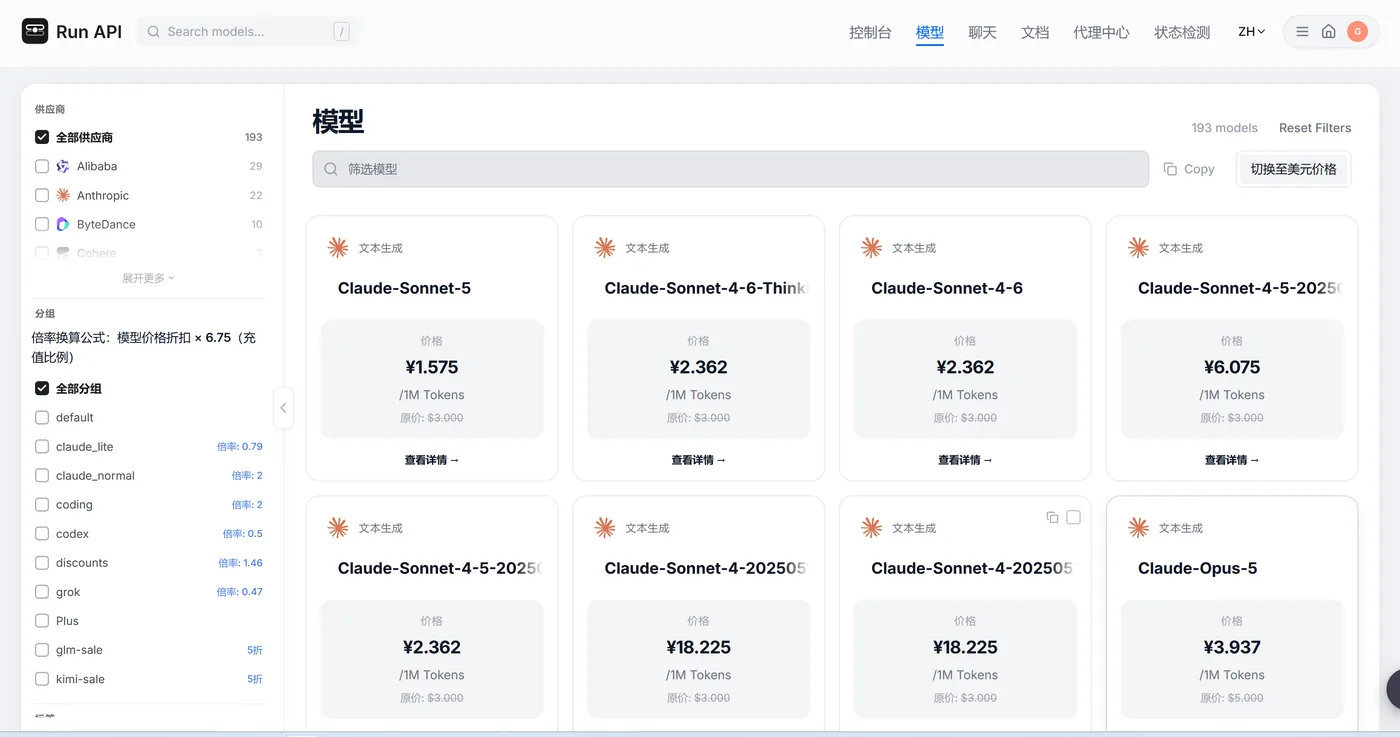Check the claude_normal group checkbox
Image resolution: width=1400 pixels, height=737 pixels.
[42, 475]
